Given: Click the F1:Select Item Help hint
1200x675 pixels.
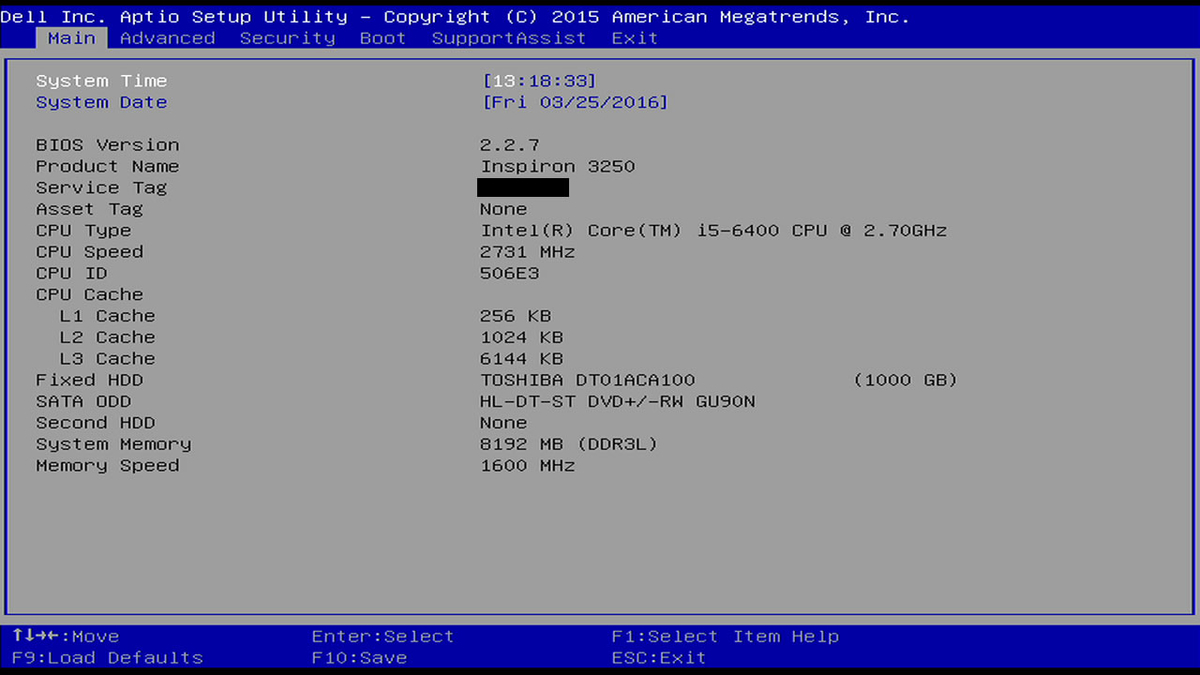Looking at the screenshot, I should pos(725,636).
